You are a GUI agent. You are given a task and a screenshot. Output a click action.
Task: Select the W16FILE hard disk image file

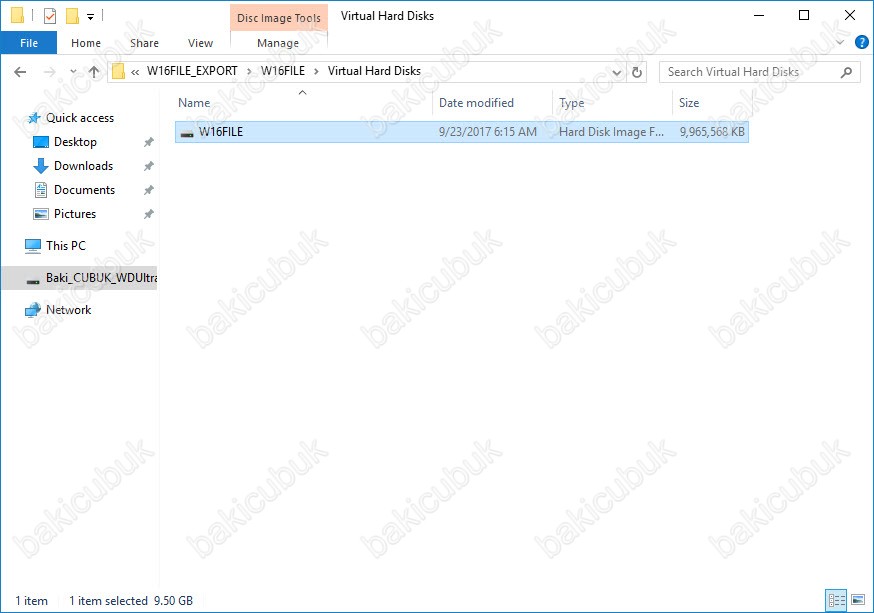462,132
